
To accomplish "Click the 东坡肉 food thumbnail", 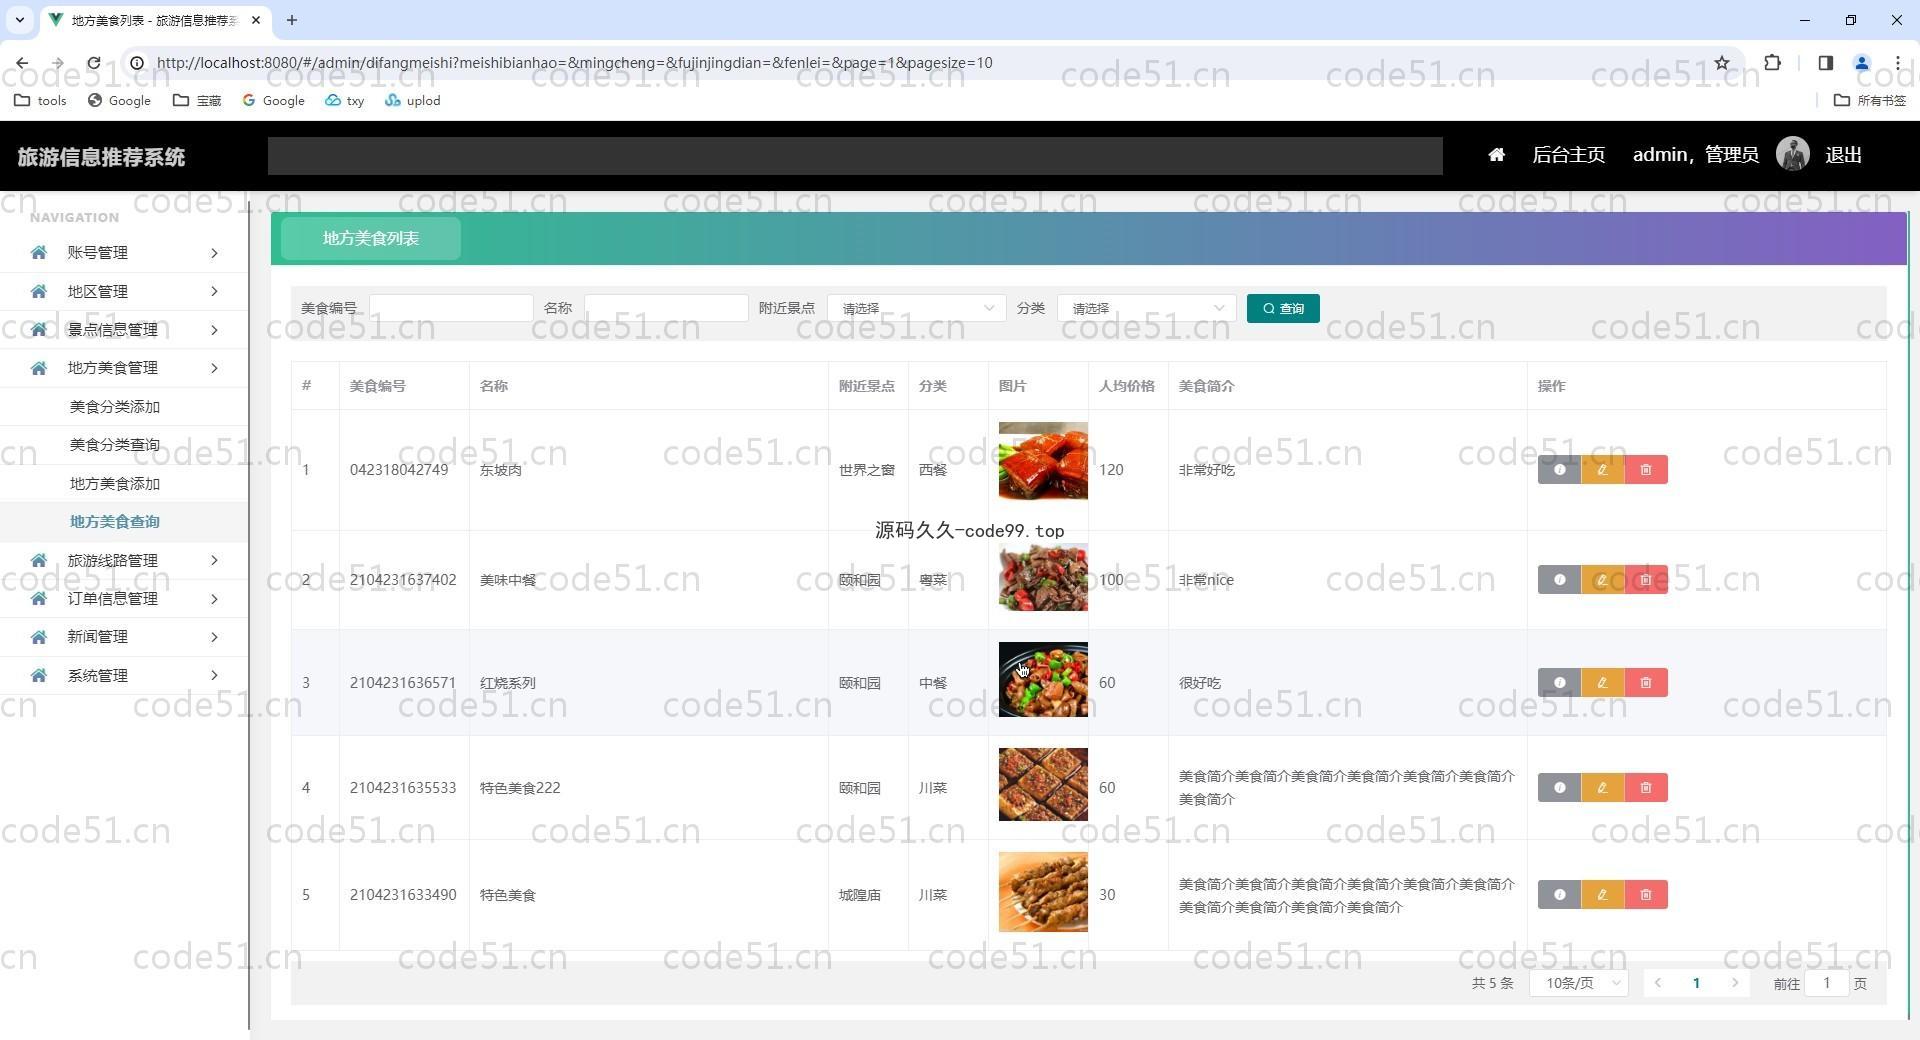I will 1043,461.
